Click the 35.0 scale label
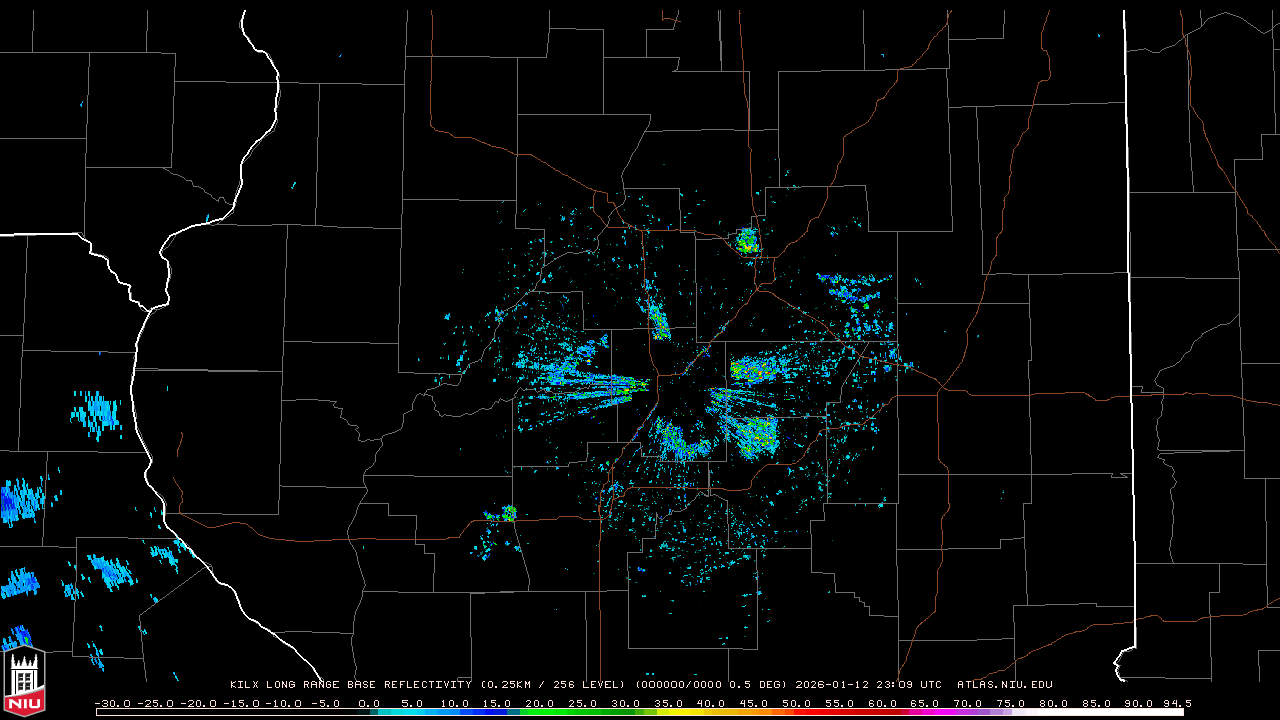Screen dimensions: 1280x720 [668, 703]
